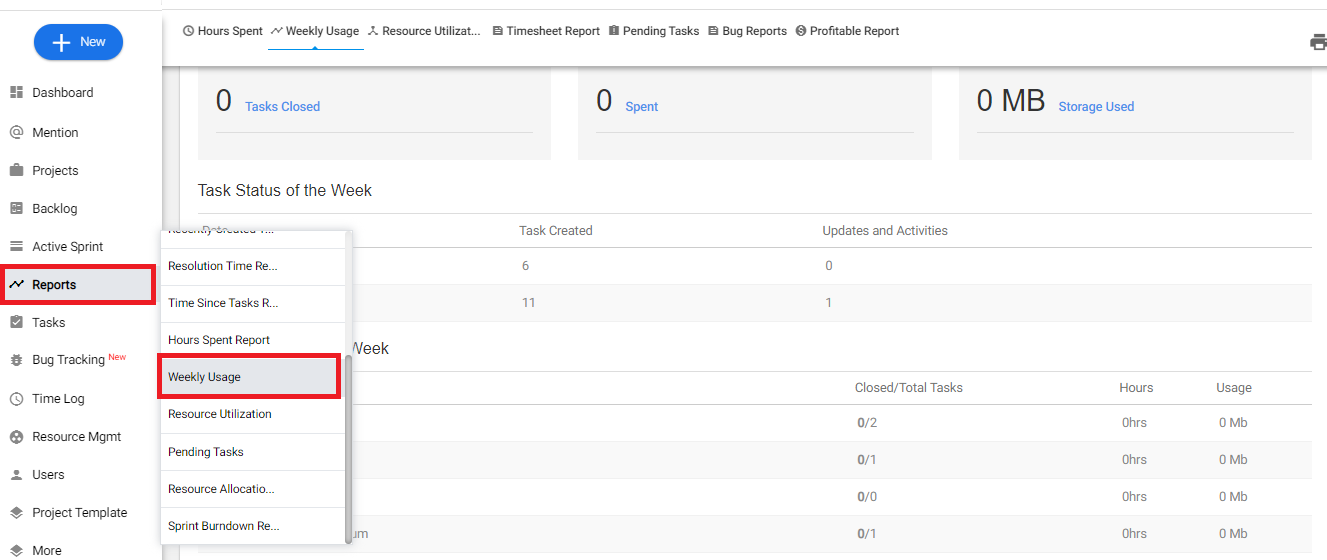
Task: Click the Tasks Closed link
Action: pos(282,107)
